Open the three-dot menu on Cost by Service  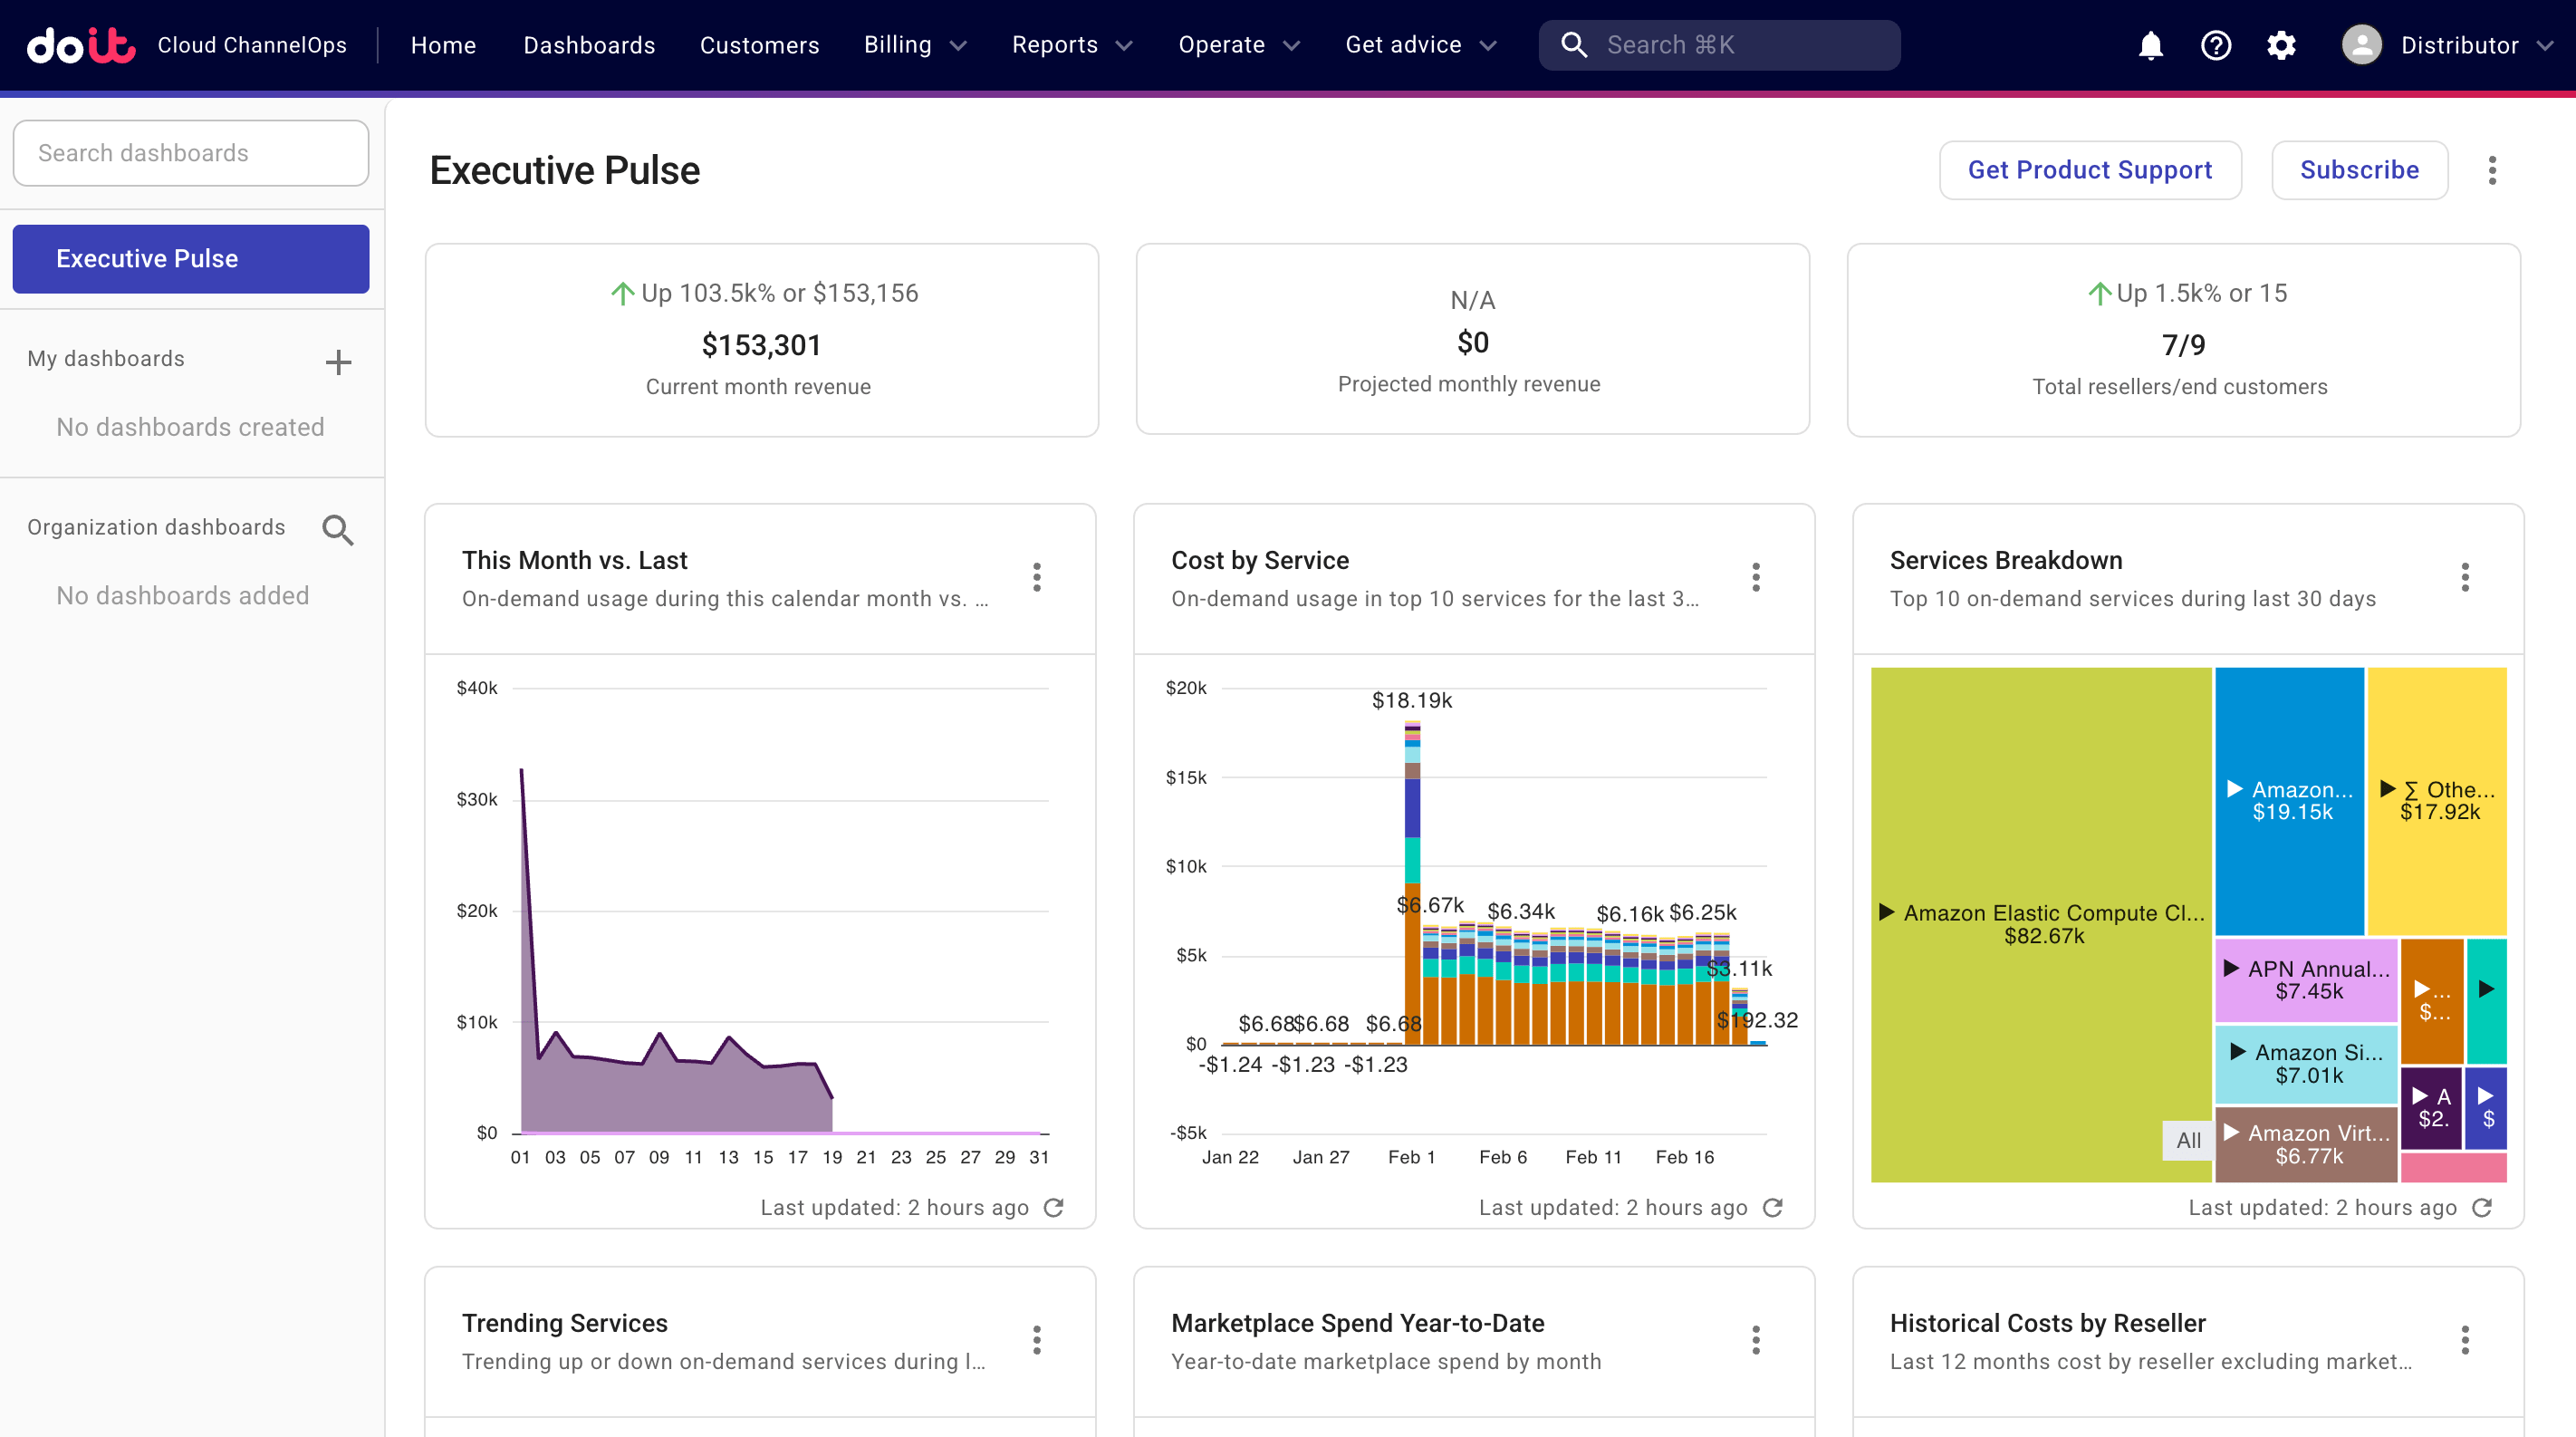tap(1755, 577)
